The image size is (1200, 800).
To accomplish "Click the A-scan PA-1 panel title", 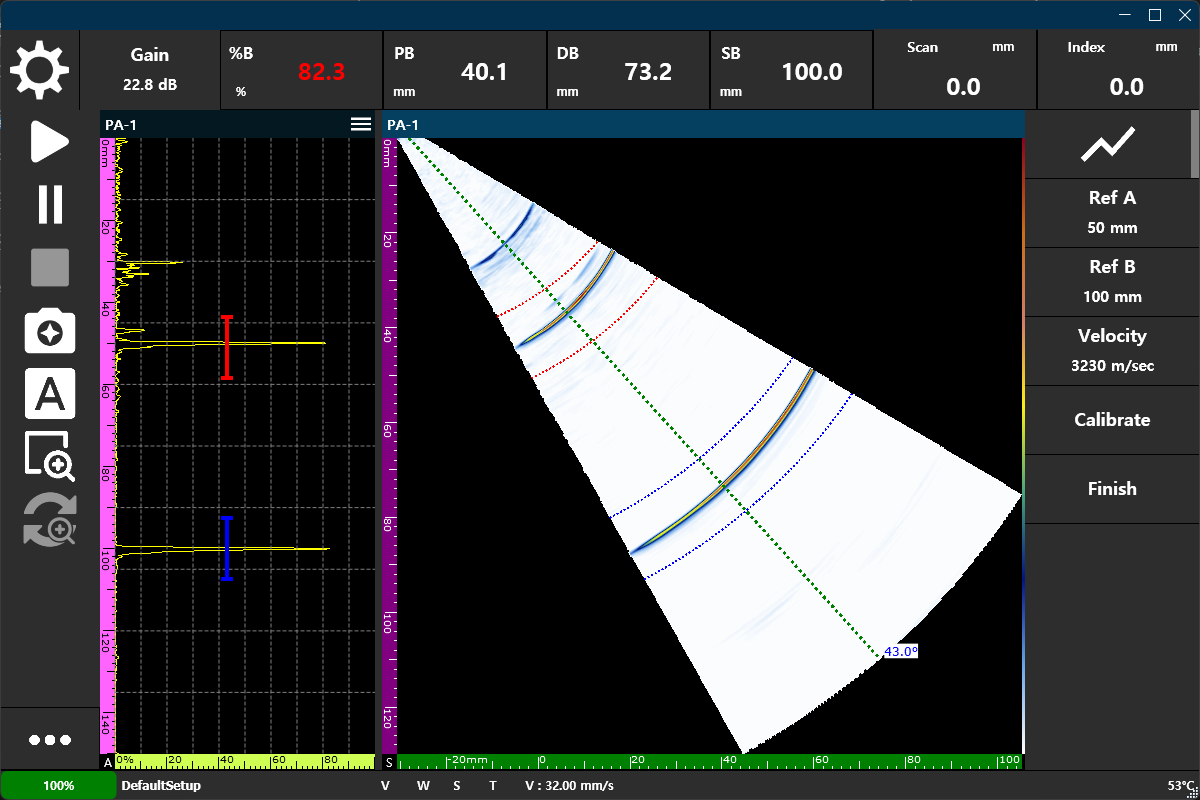I will (122, 124).
